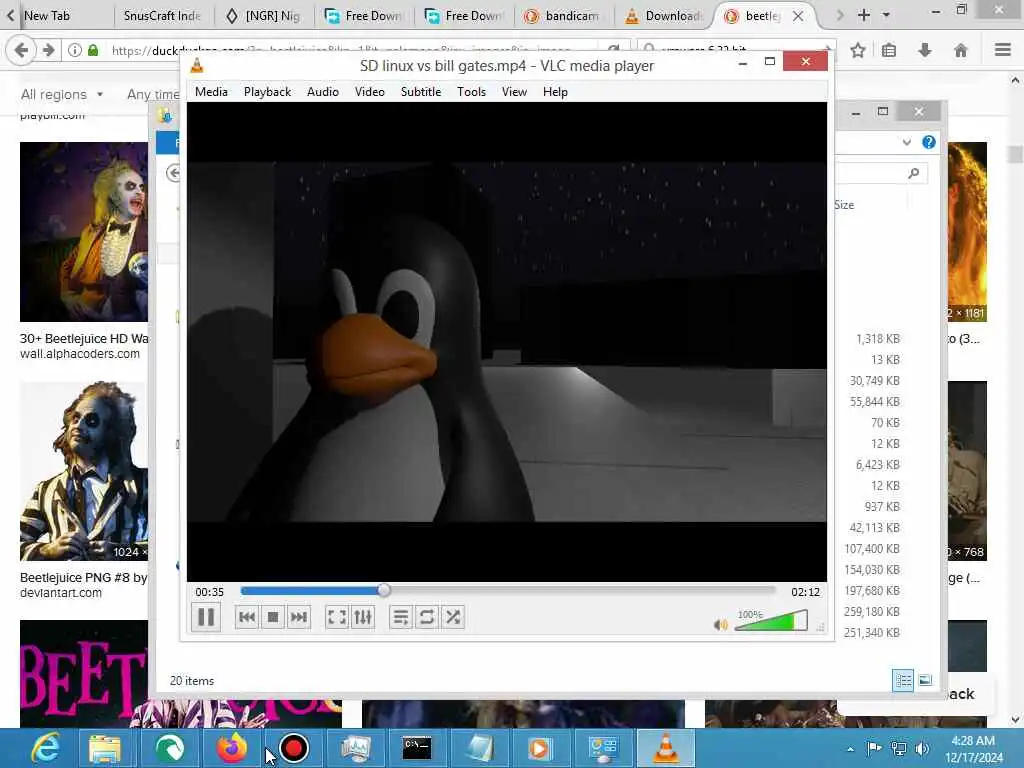This screenshot has height=768, width=1024.
Task: Click the File Explorer search magnifier
Action: tap(914, 173)
